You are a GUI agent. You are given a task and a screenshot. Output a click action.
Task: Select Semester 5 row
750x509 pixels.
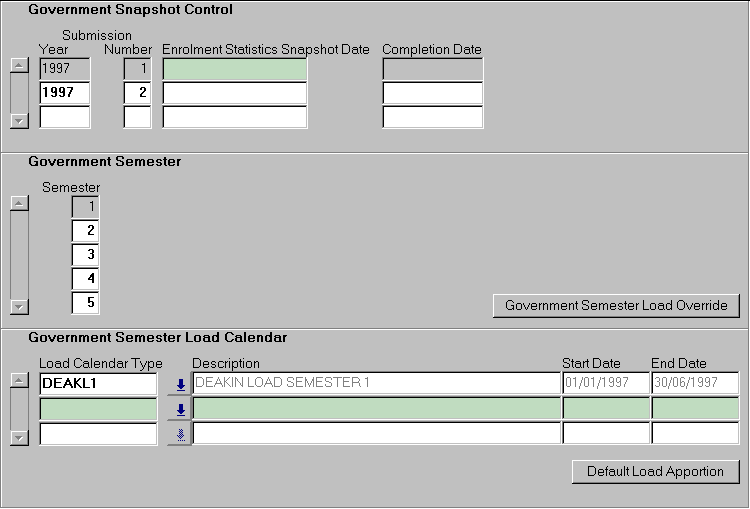[x=85, y=302]
